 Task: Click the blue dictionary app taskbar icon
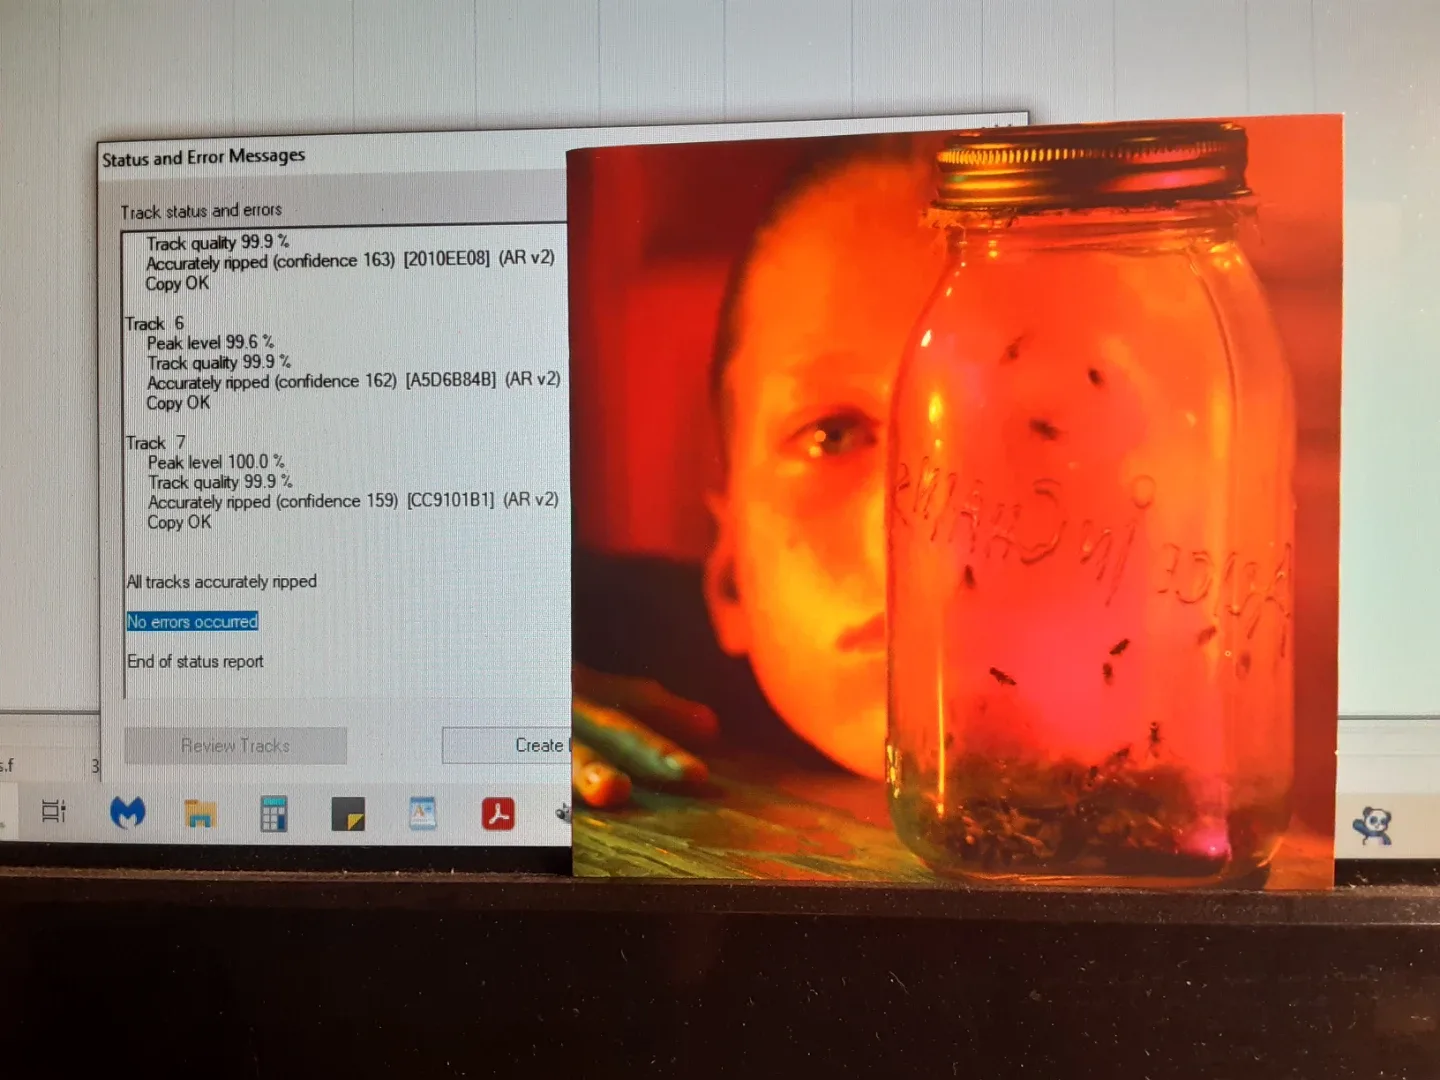[x=421, y=813]
